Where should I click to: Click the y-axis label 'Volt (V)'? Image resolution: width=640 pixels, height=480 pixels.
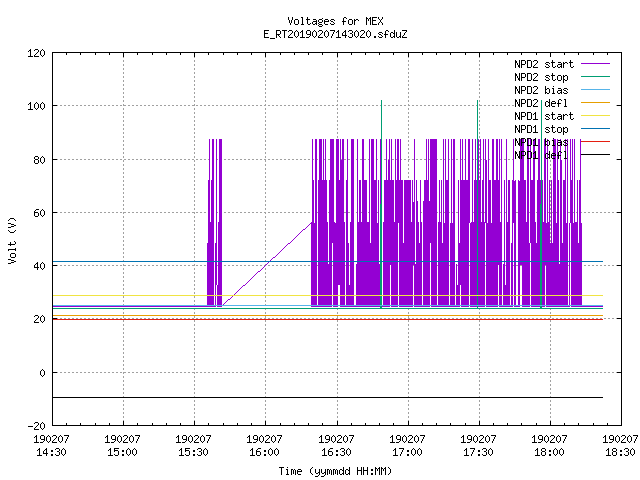tap(12, 240)
